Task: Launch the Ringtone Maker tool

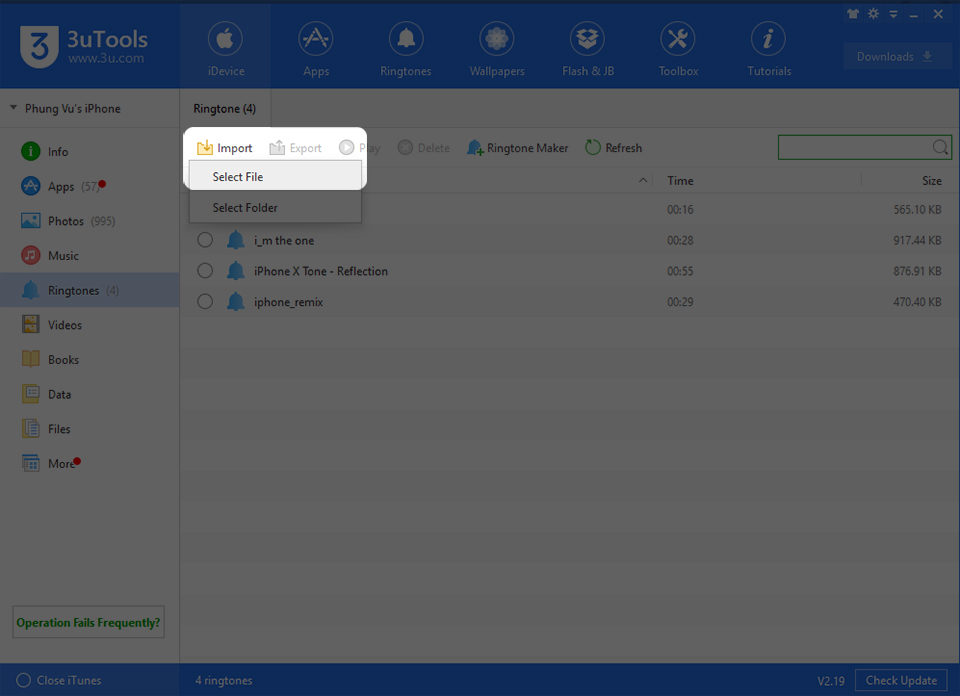Action: (517, 148)
